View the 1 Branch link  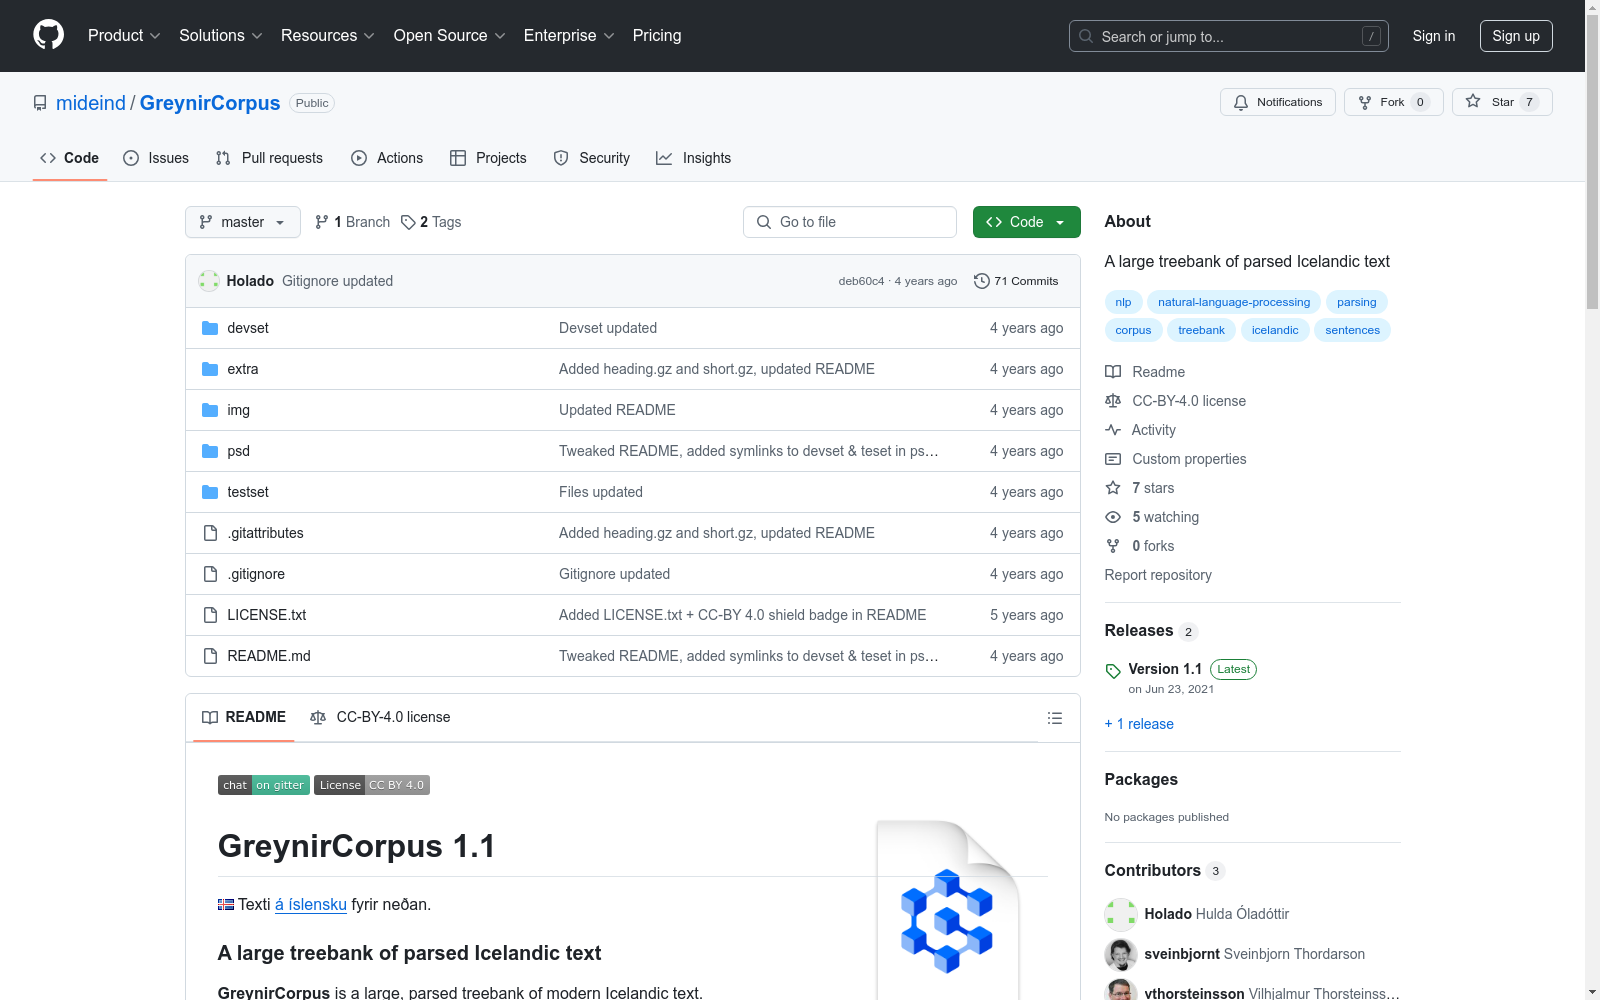(352, 222)
